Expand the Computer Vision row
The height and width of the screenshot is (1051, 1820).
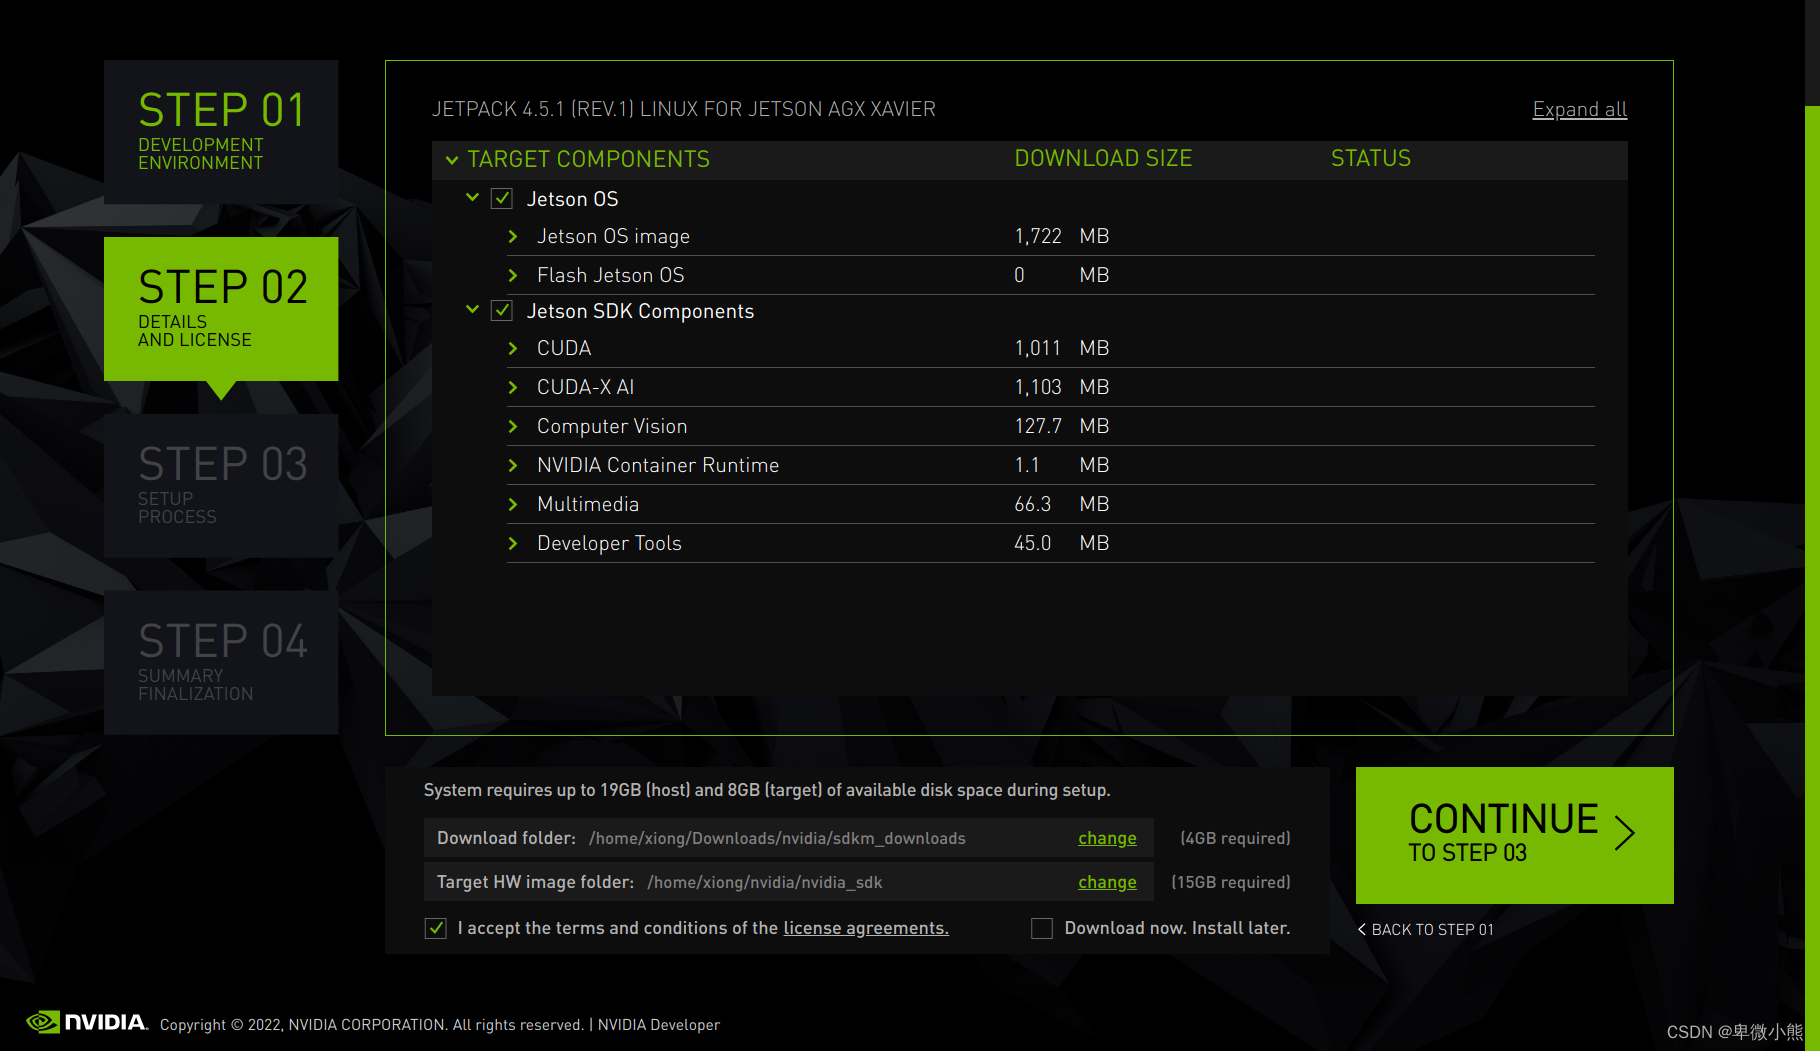[513, 427]
